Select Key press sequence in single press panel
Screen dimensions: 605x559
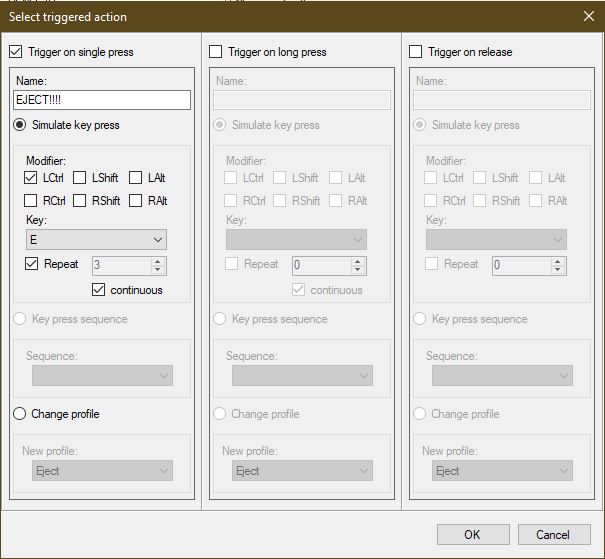[20, 319]
